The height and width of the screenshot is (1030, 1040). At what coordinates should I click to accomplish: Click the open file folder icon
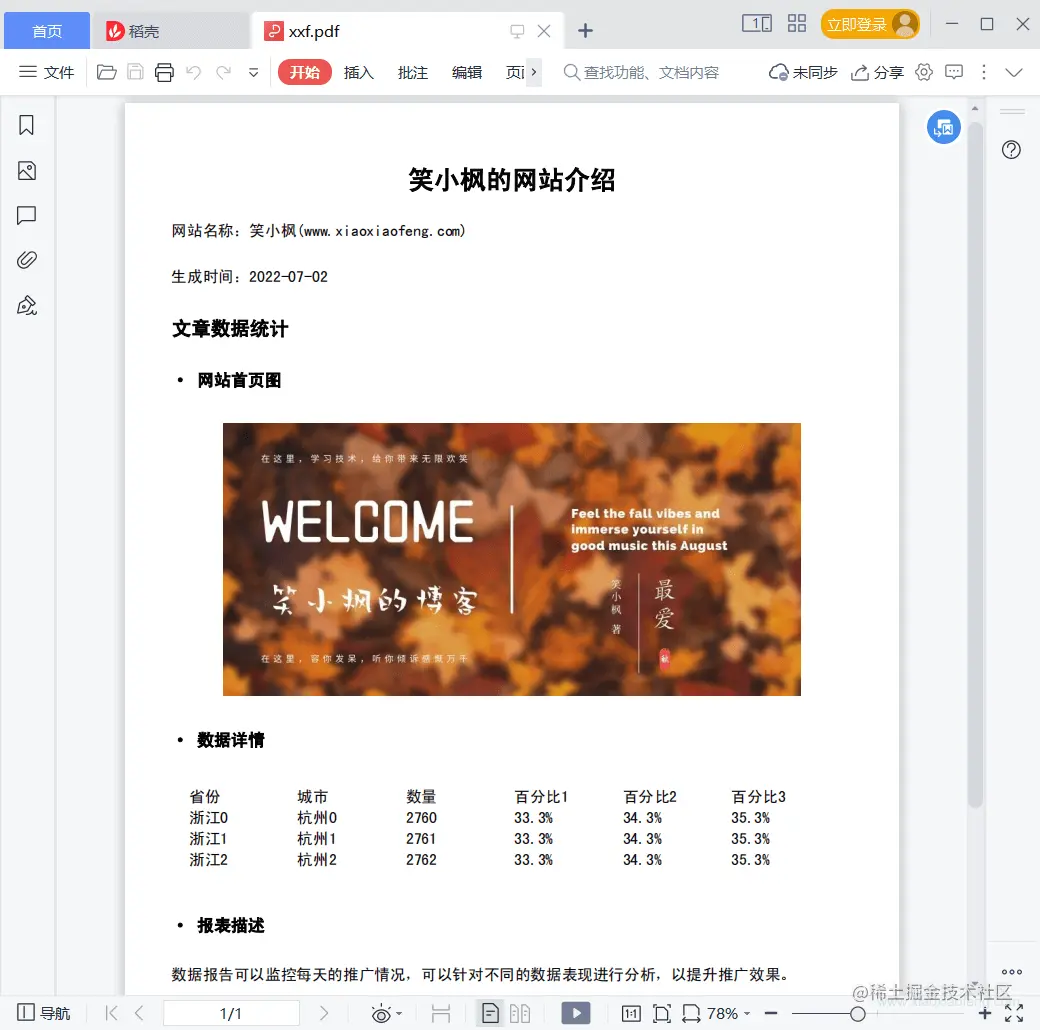106,72
